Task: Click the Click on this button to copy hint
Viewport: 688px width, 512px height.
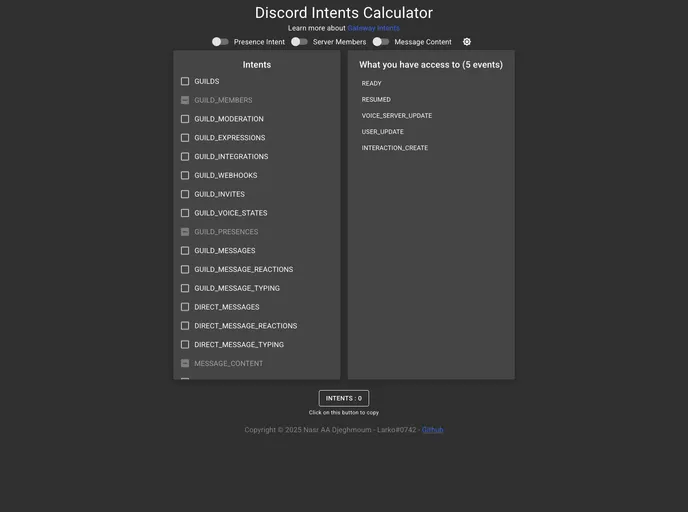Action: [x=344, y=412]
